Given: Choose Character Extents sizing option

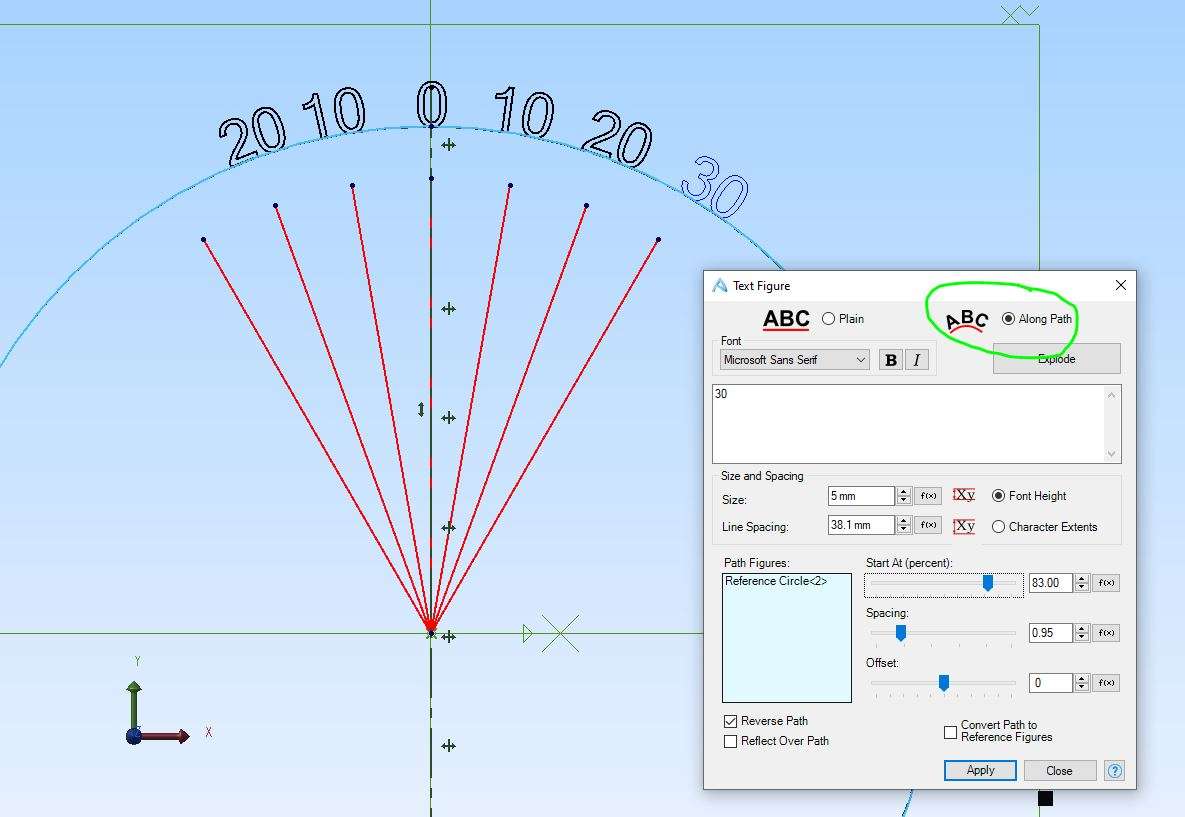Looking at the screenshot, I should (998, 527).
